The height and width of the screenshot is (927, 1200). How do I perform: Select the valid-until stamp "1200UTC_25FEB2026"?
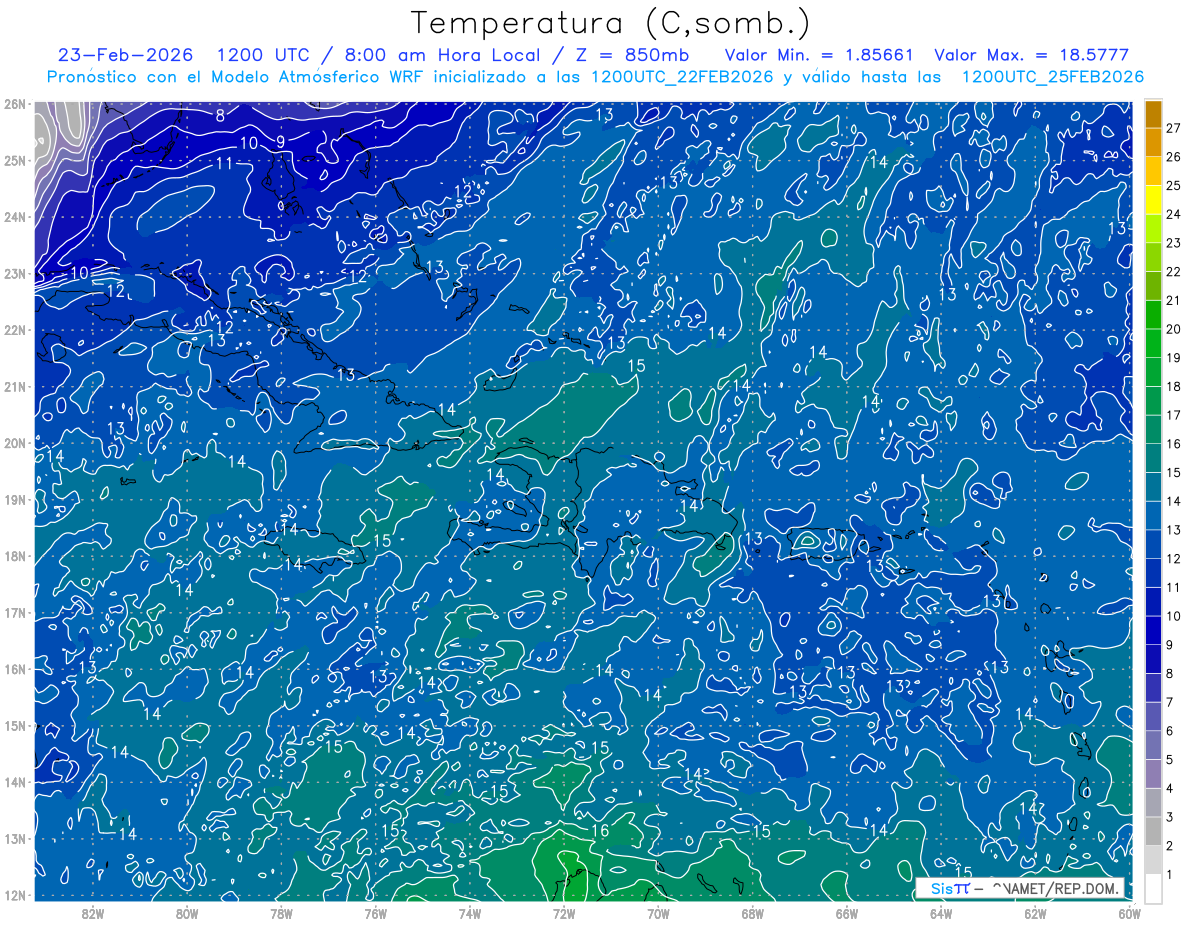[x=1052, y=77]
